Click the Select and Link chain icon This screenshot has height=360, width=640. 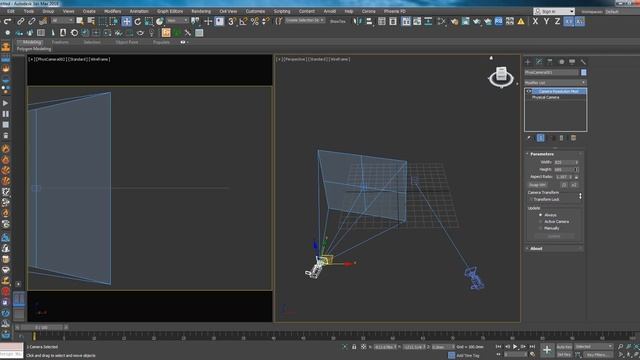coord(20,21)
